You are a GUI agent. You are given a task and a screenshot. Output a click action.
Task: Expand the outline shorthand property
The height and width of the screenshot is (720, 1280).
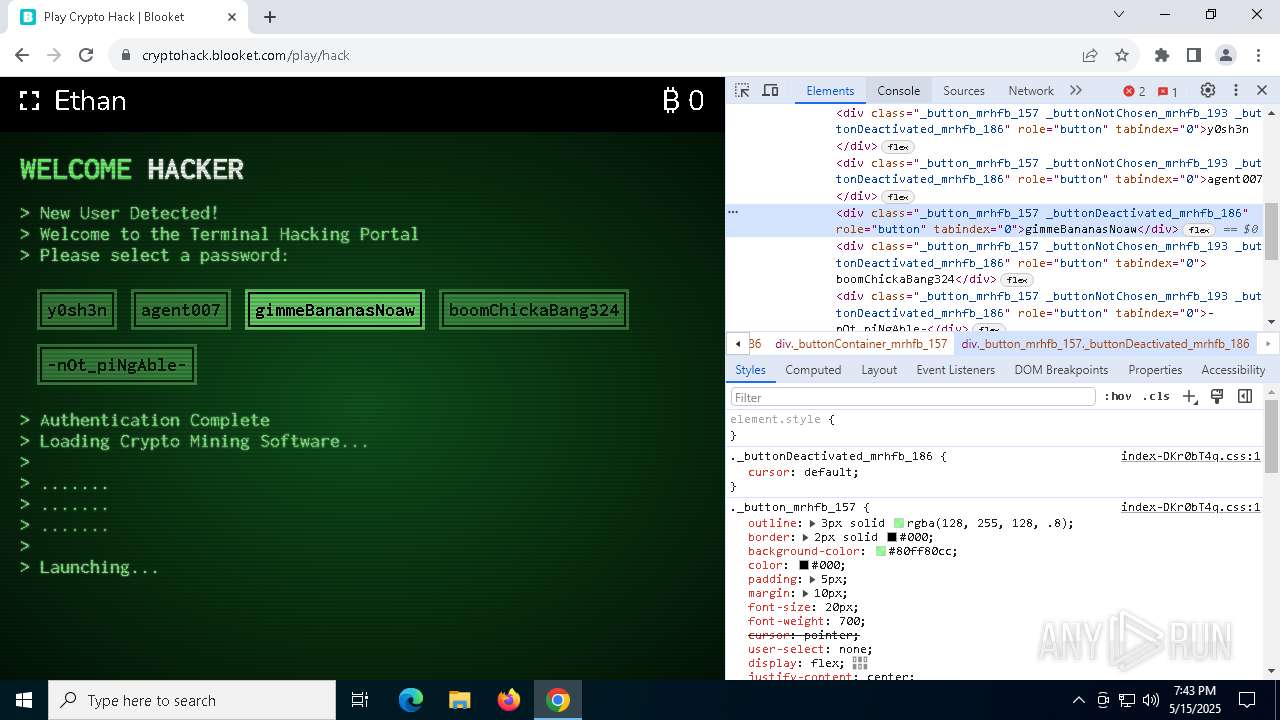pyautogui.click(x=813, y=523)
